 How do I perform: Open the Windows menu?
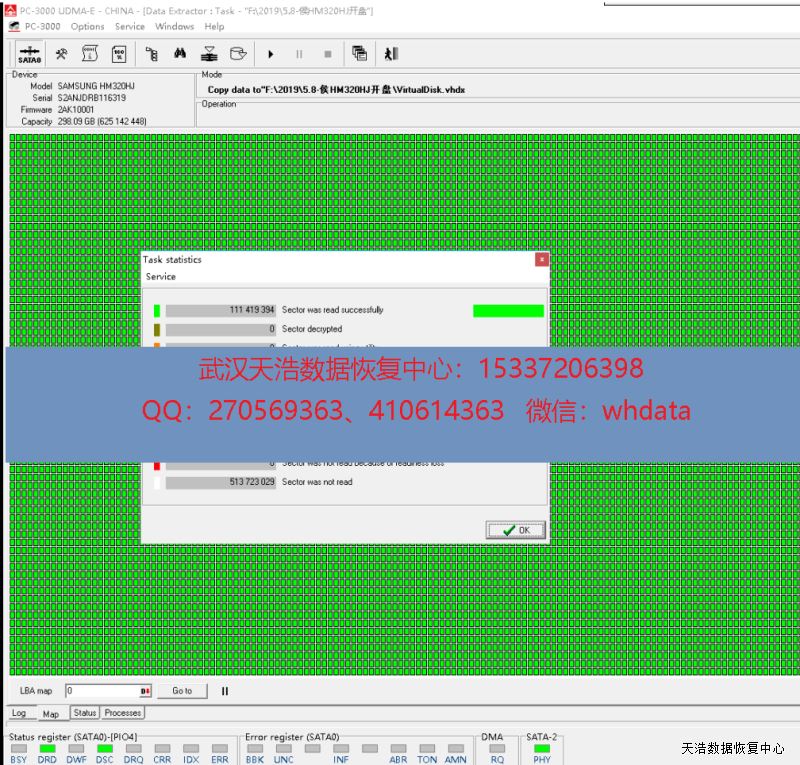pyautogui.click(x=174, y=27)
